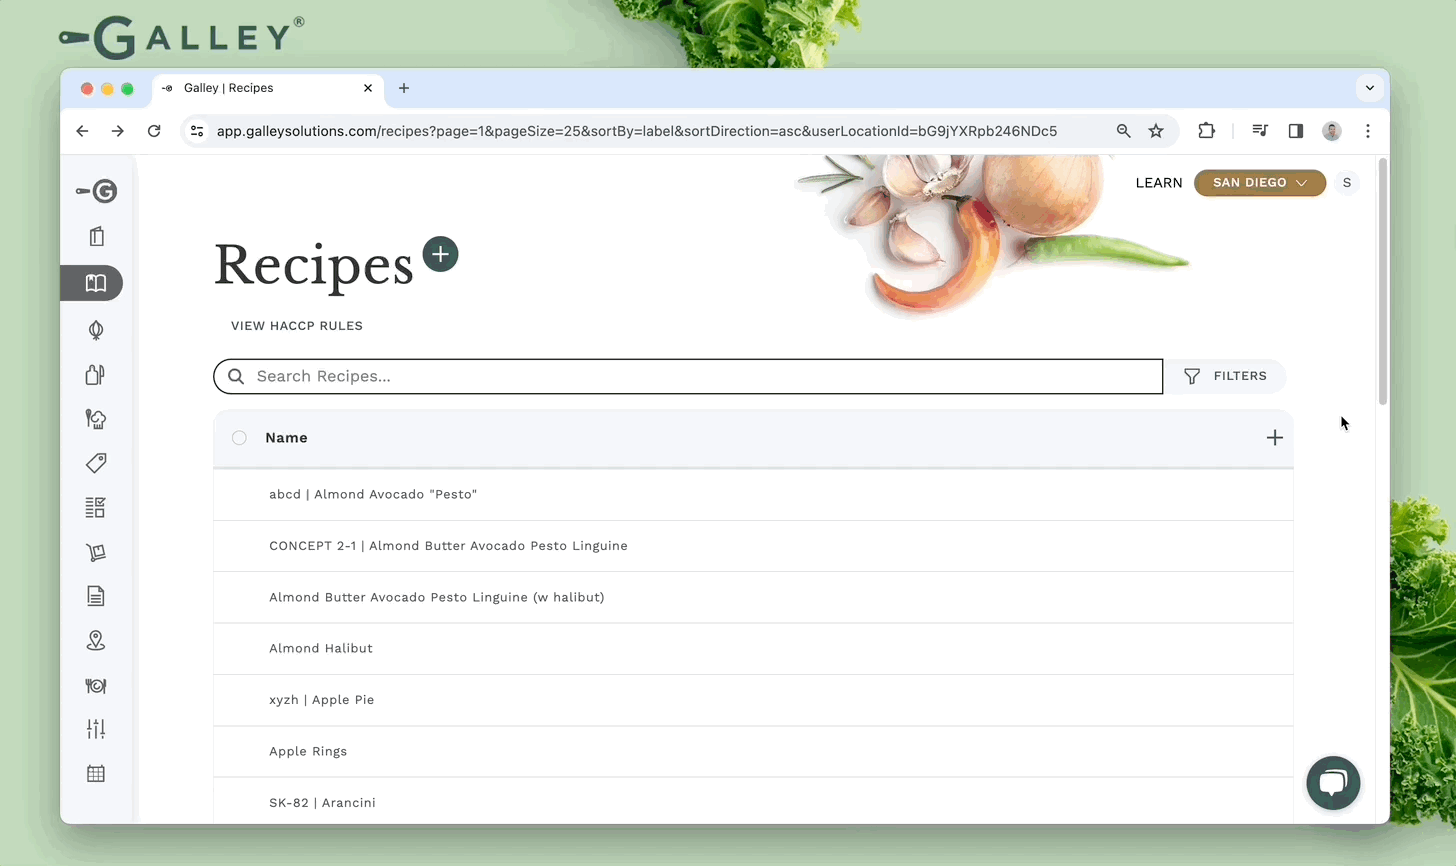Open the SAN DIEGO location dropdown

[x=1259, y=182]
